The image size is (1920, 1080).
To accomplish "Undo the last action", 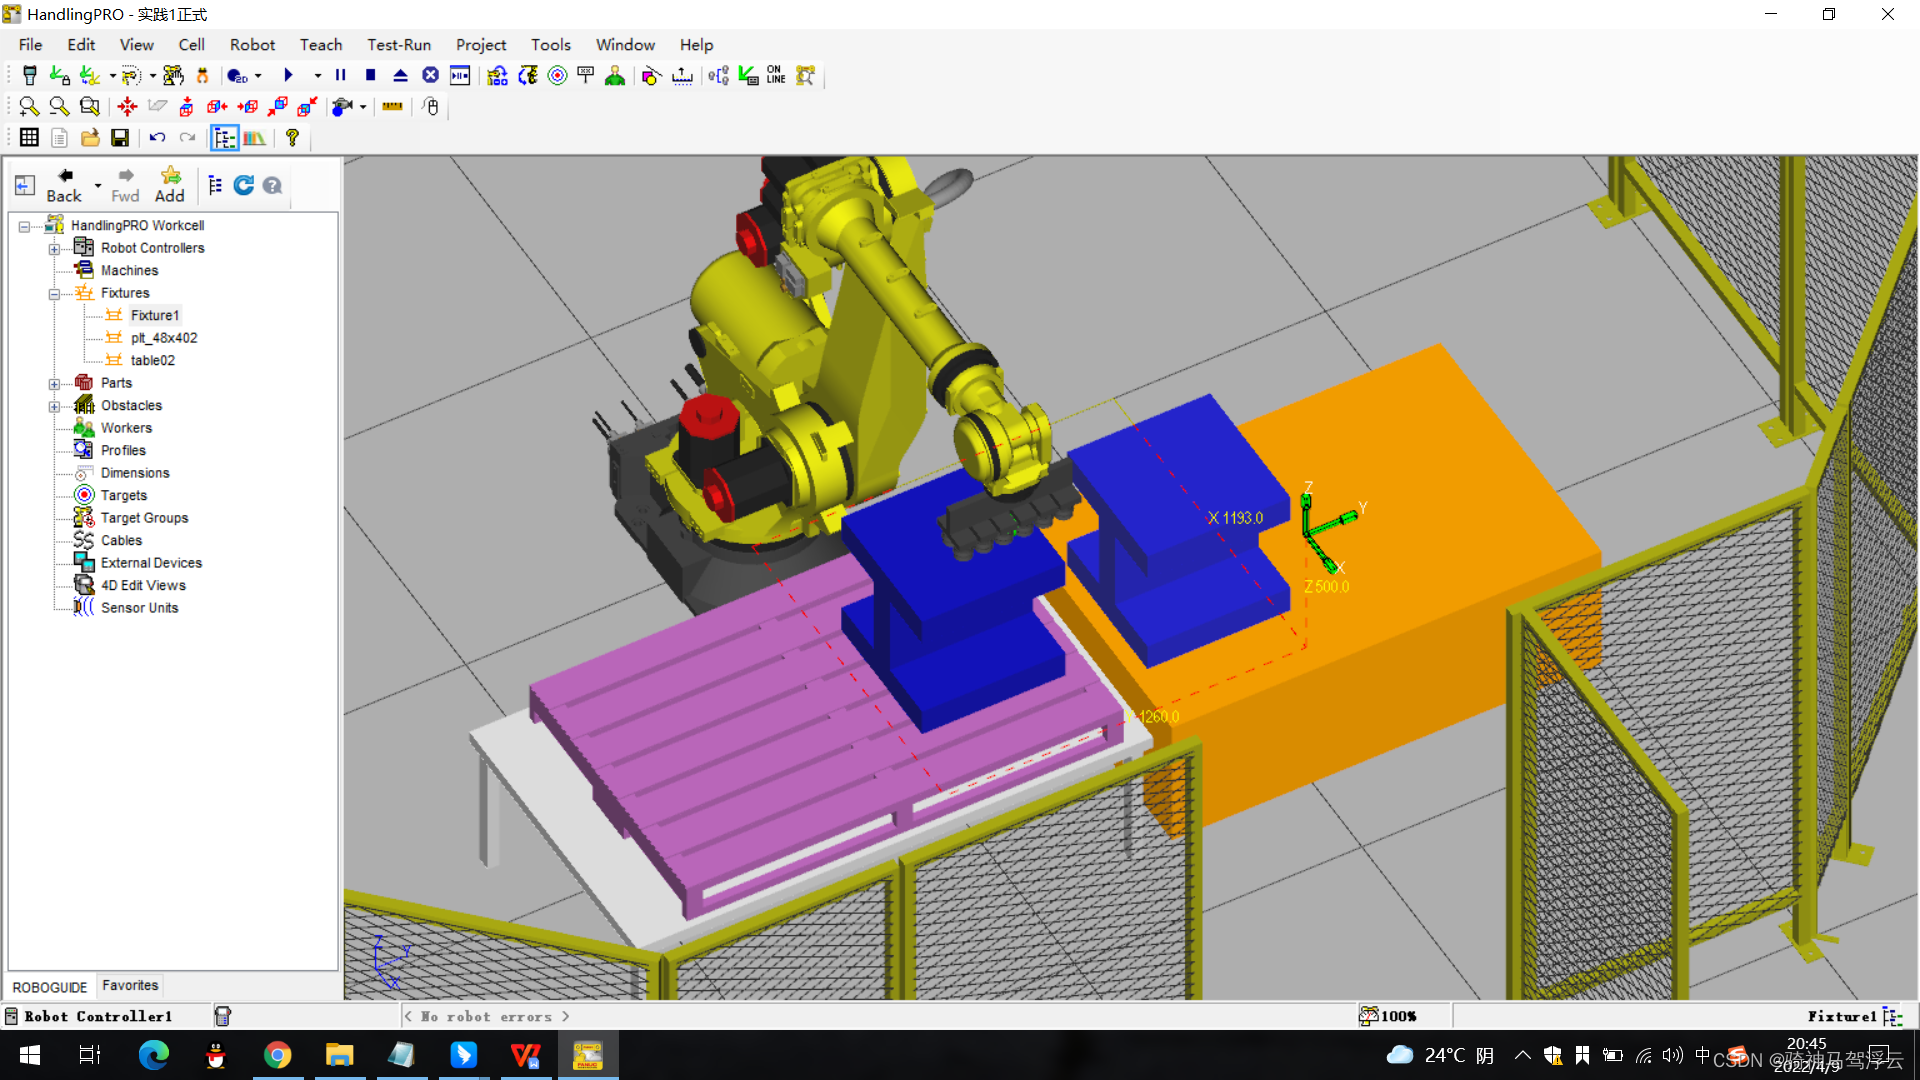I will 157,138.
